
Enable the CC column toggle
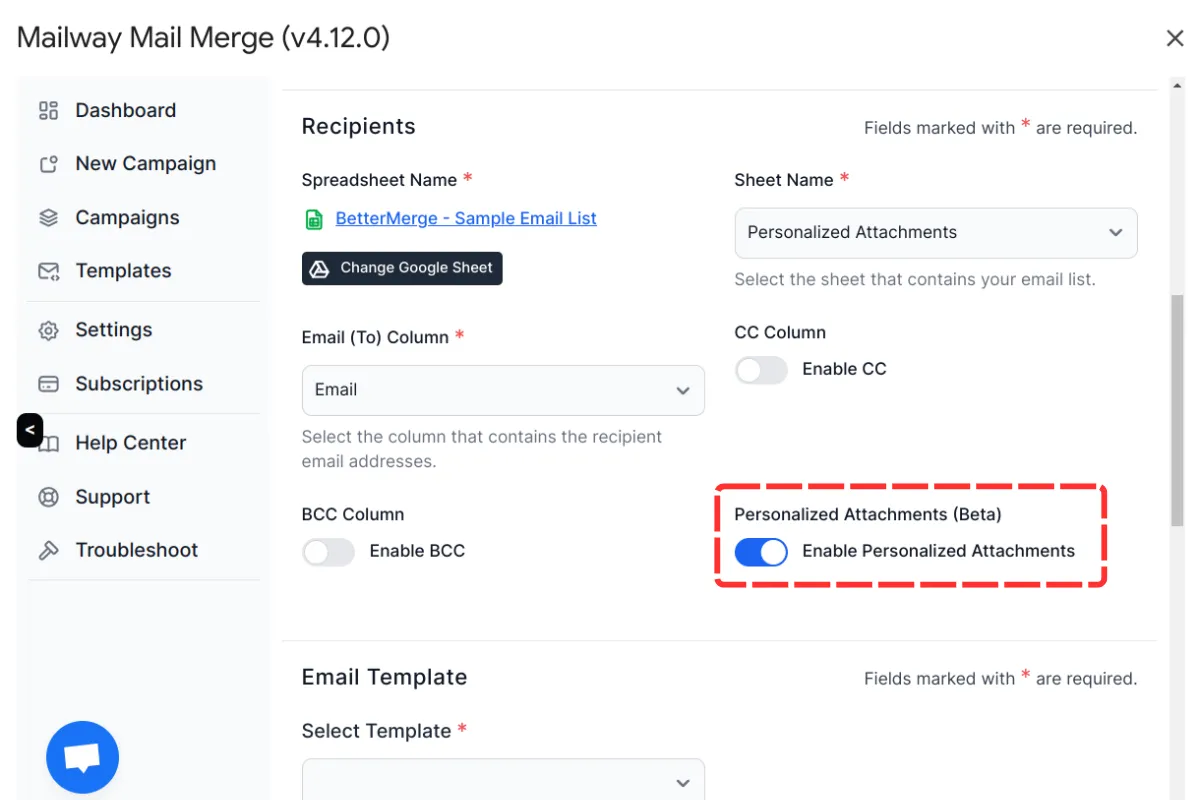[761, 369]
